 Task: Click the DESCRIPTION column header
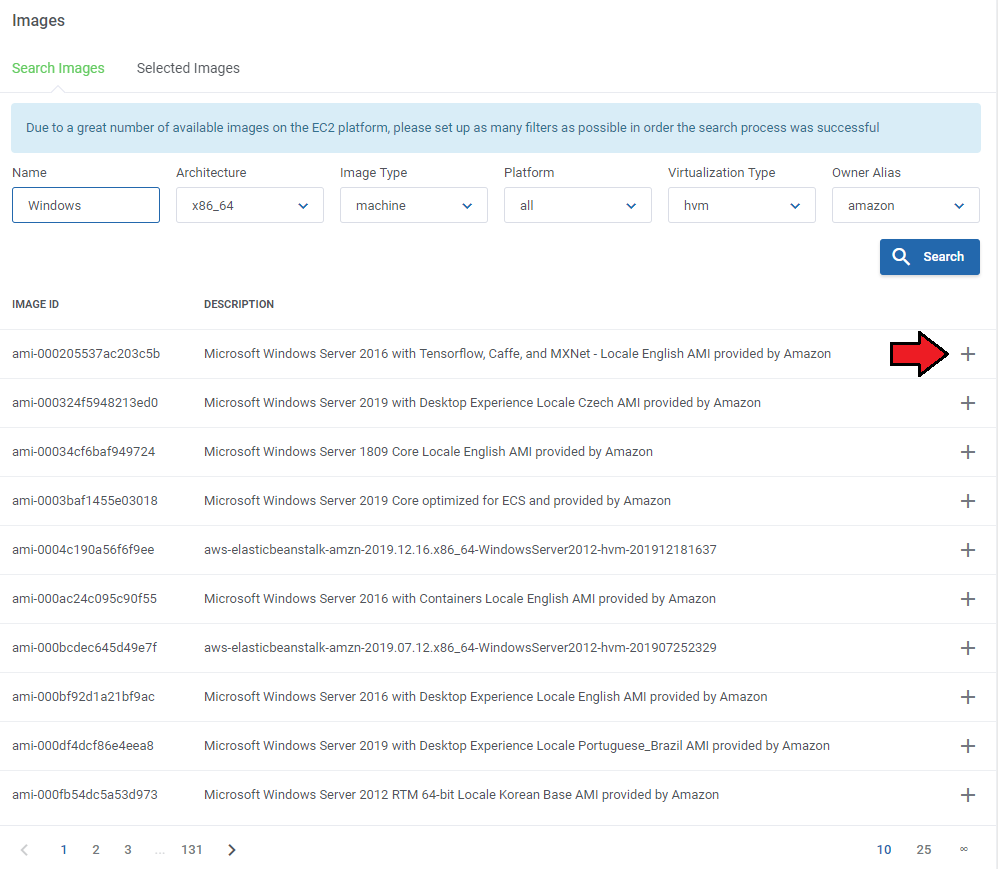point(239,304)
